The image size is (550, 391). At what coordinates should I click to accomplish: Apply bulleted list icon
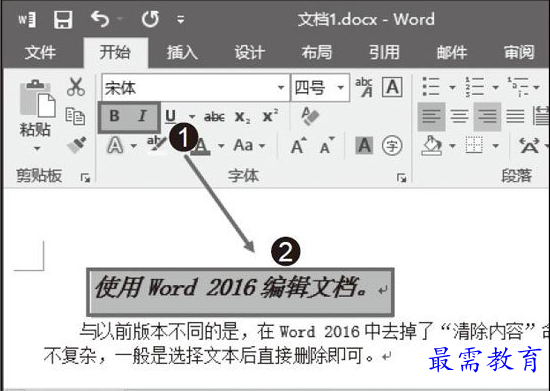[x=431, y=87]
